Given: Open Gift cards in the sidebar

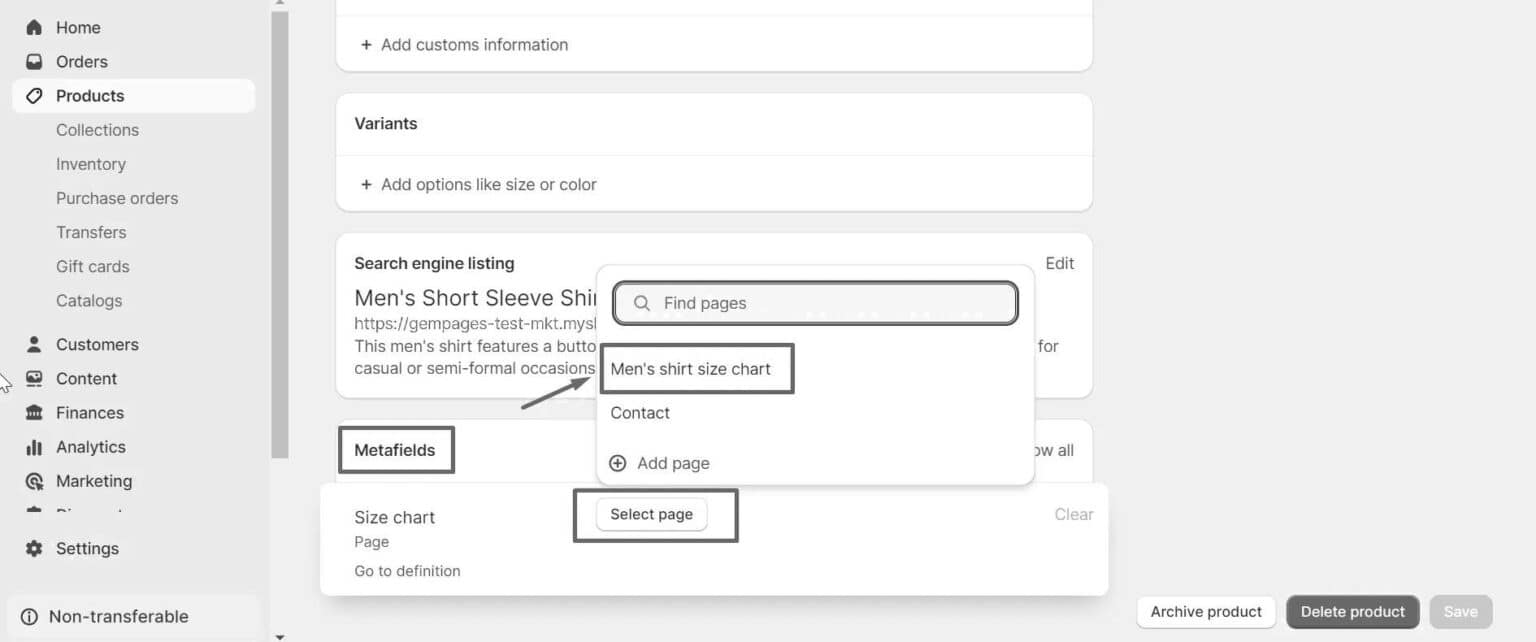Looking at the screenshot, I should 92,266.
